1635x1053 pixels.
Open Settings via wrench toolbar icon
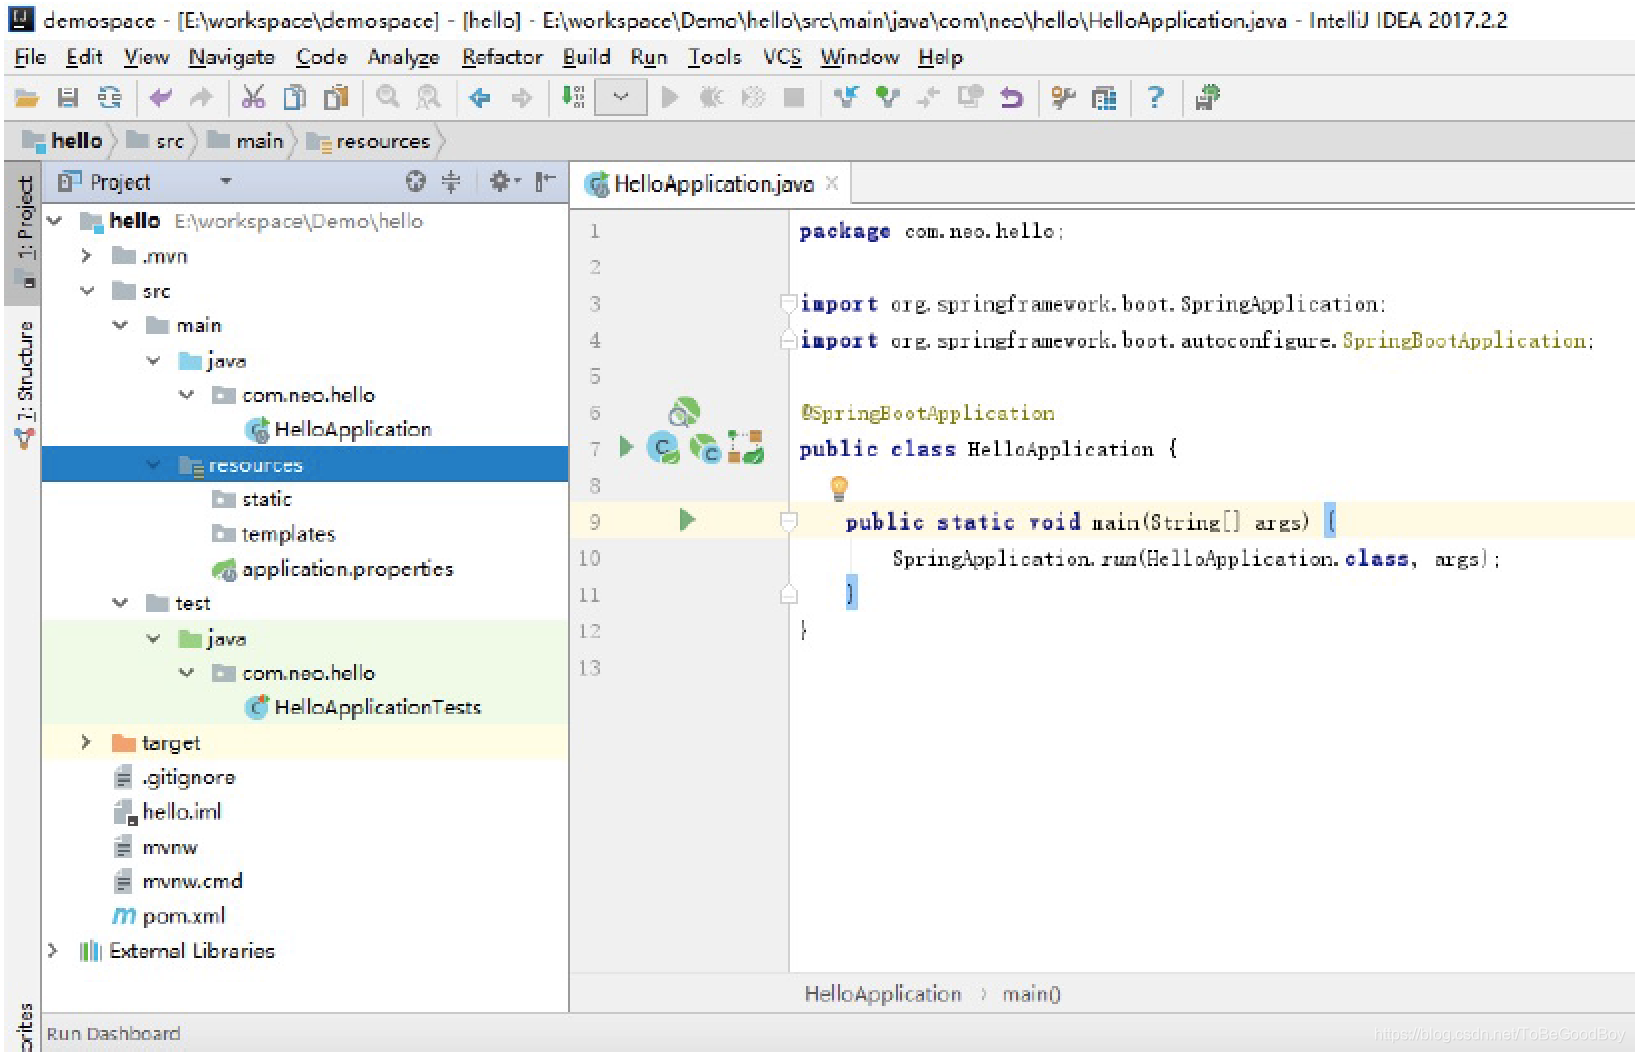pyautogui.click(x=1063, y=98)
